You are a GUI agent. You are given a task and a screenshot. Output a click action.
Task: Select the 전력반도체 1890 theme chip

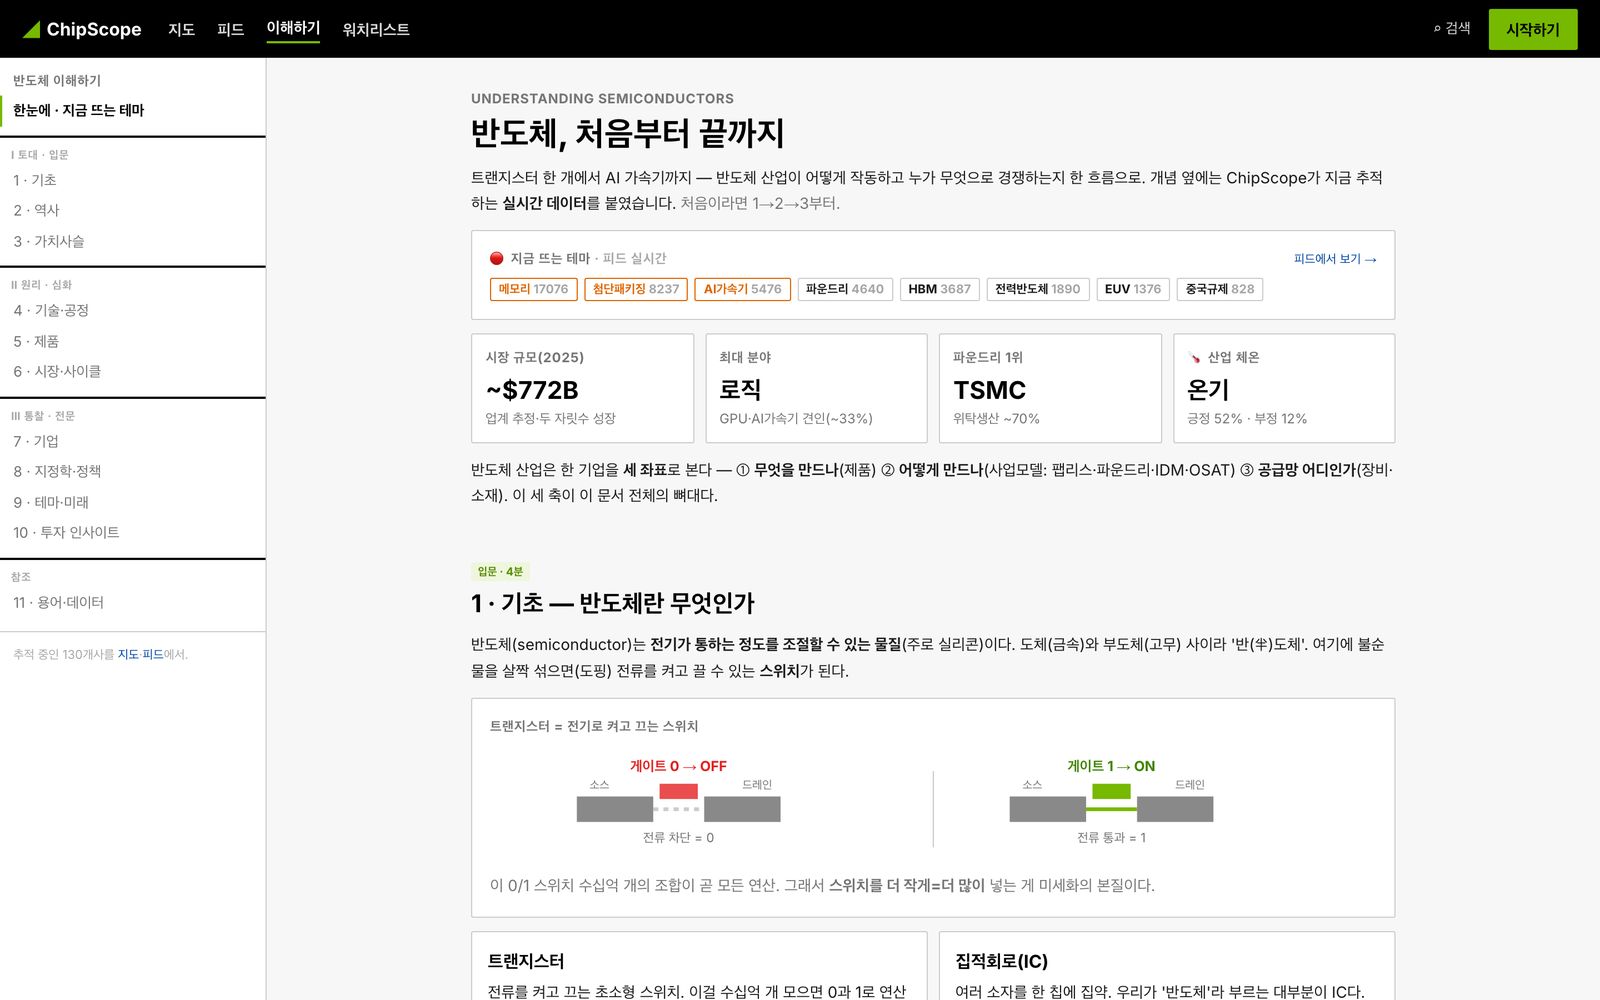(x=1038, y=289)
